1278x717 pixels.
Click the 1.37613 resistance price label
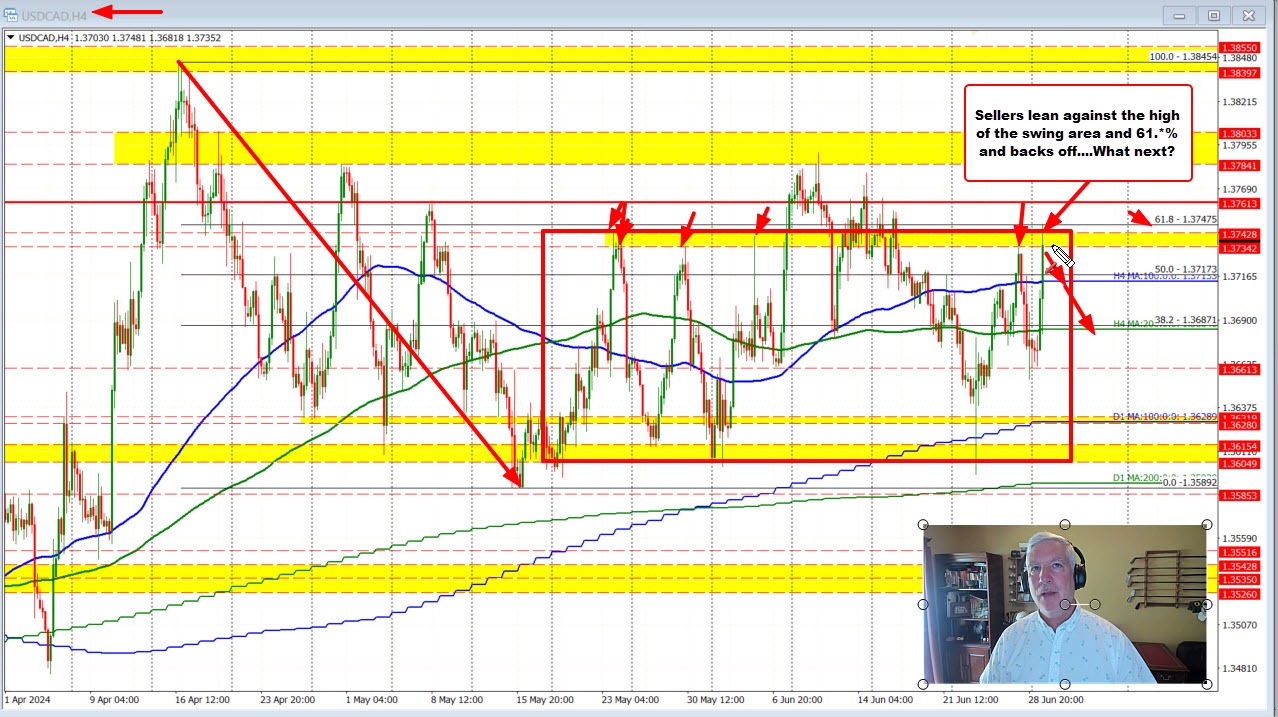pyautogui.click(x=1244, y=203)
